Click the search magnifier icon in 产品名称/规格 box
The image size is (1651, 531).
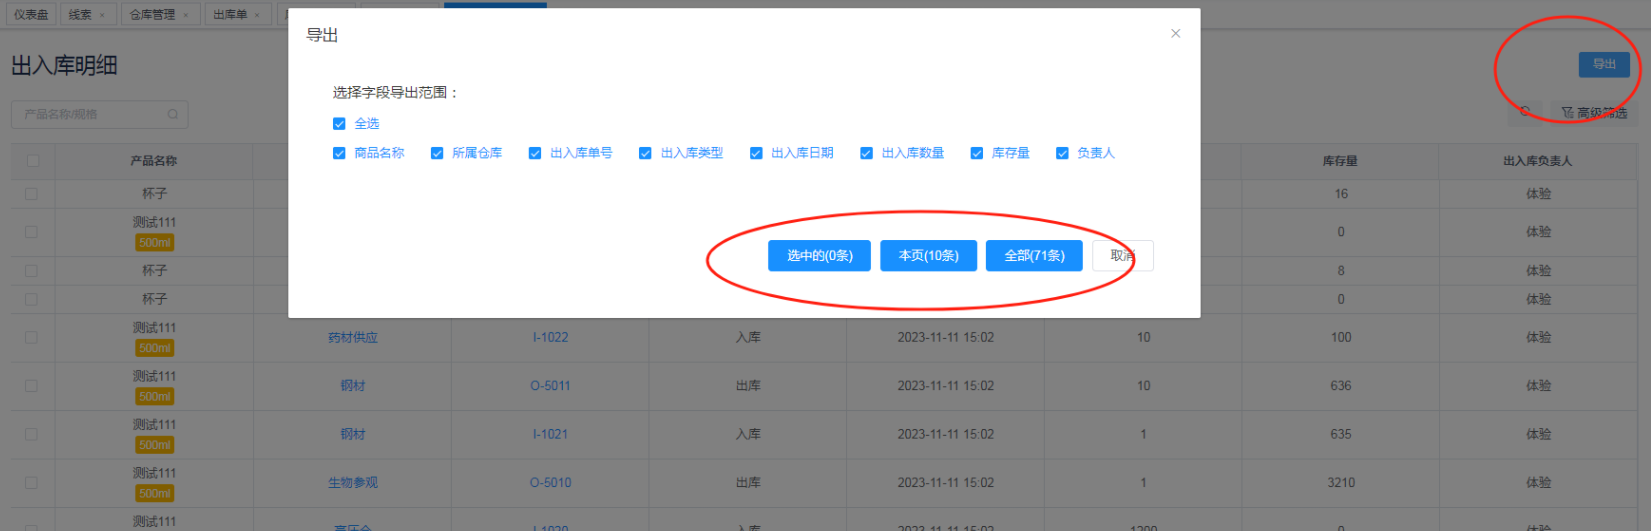pos(173,115)
